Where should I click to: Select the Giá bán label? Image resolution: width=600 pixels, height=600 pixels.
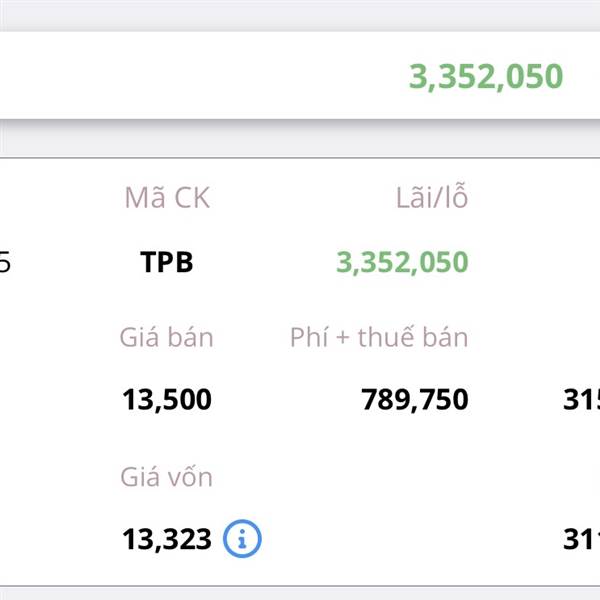tap(166, 337)
